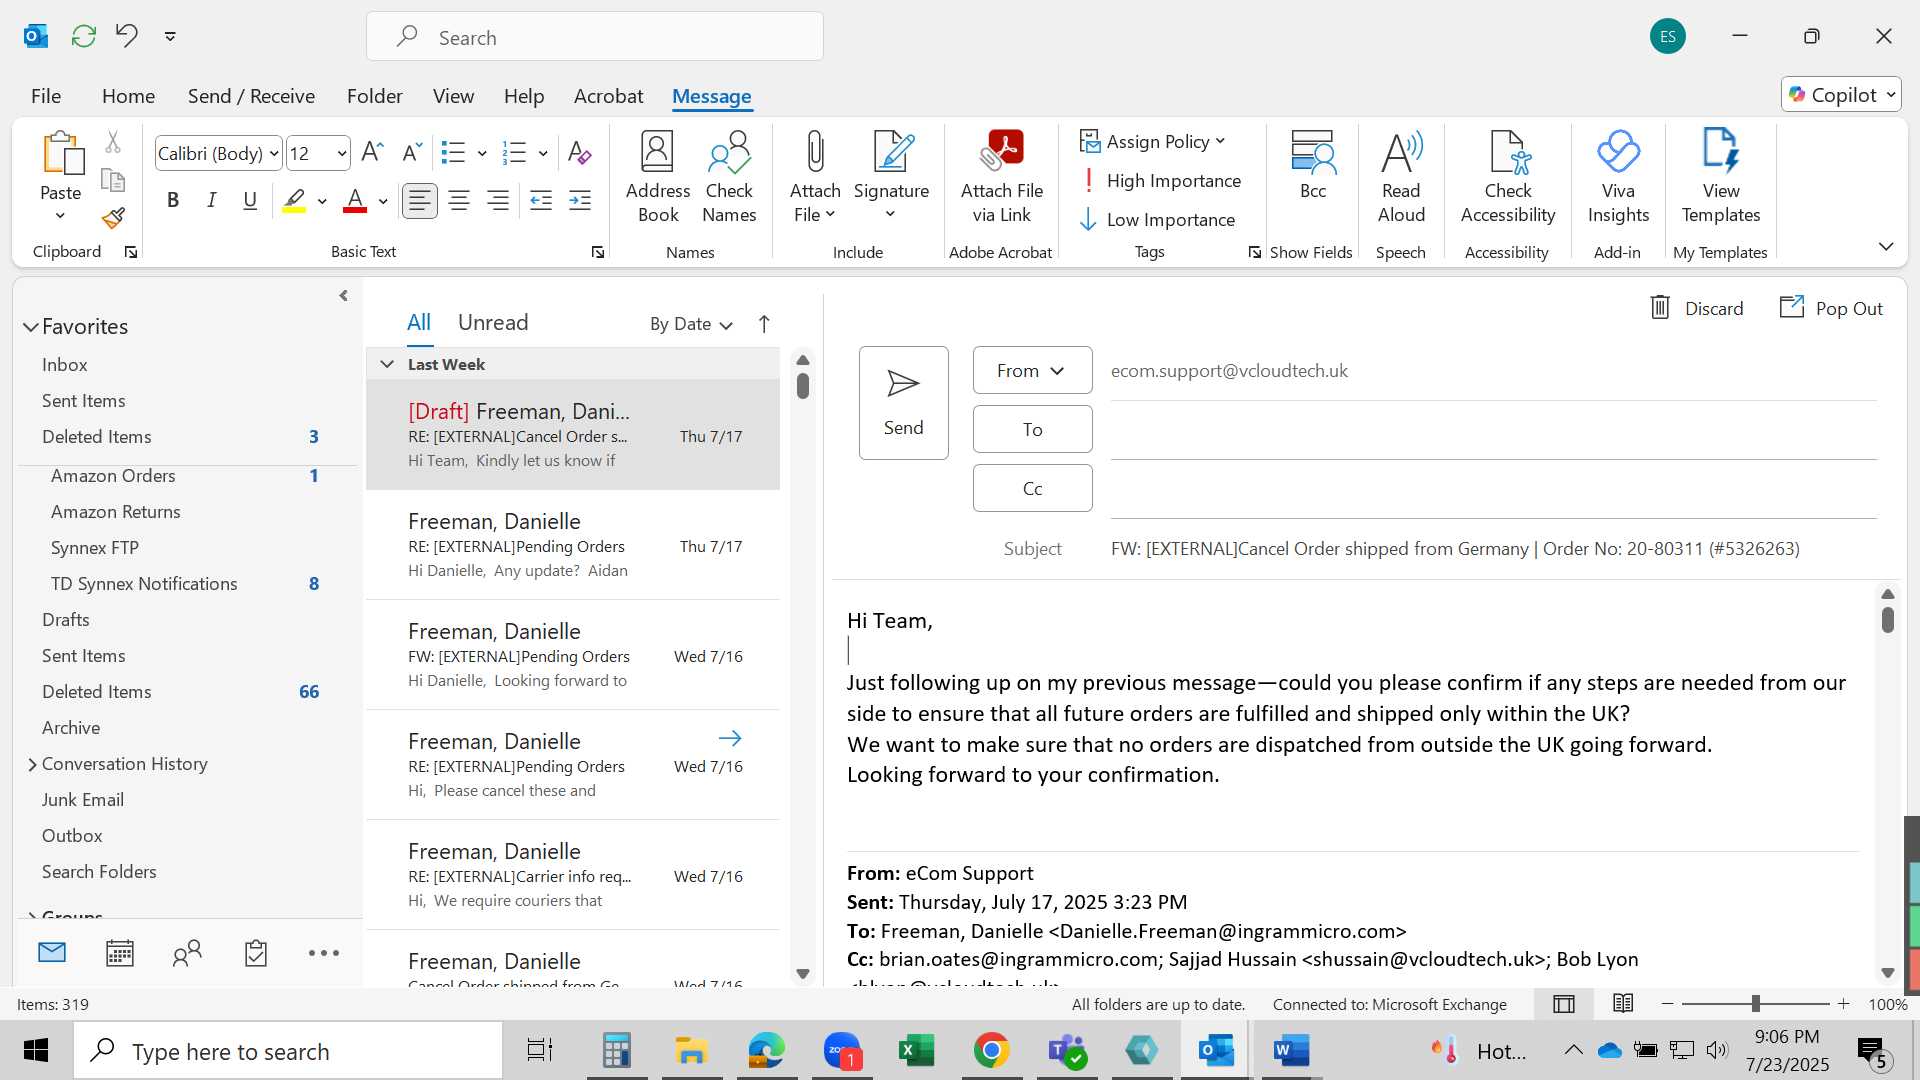Click the Send/Receive sync icon in title bar

(84, 36)
